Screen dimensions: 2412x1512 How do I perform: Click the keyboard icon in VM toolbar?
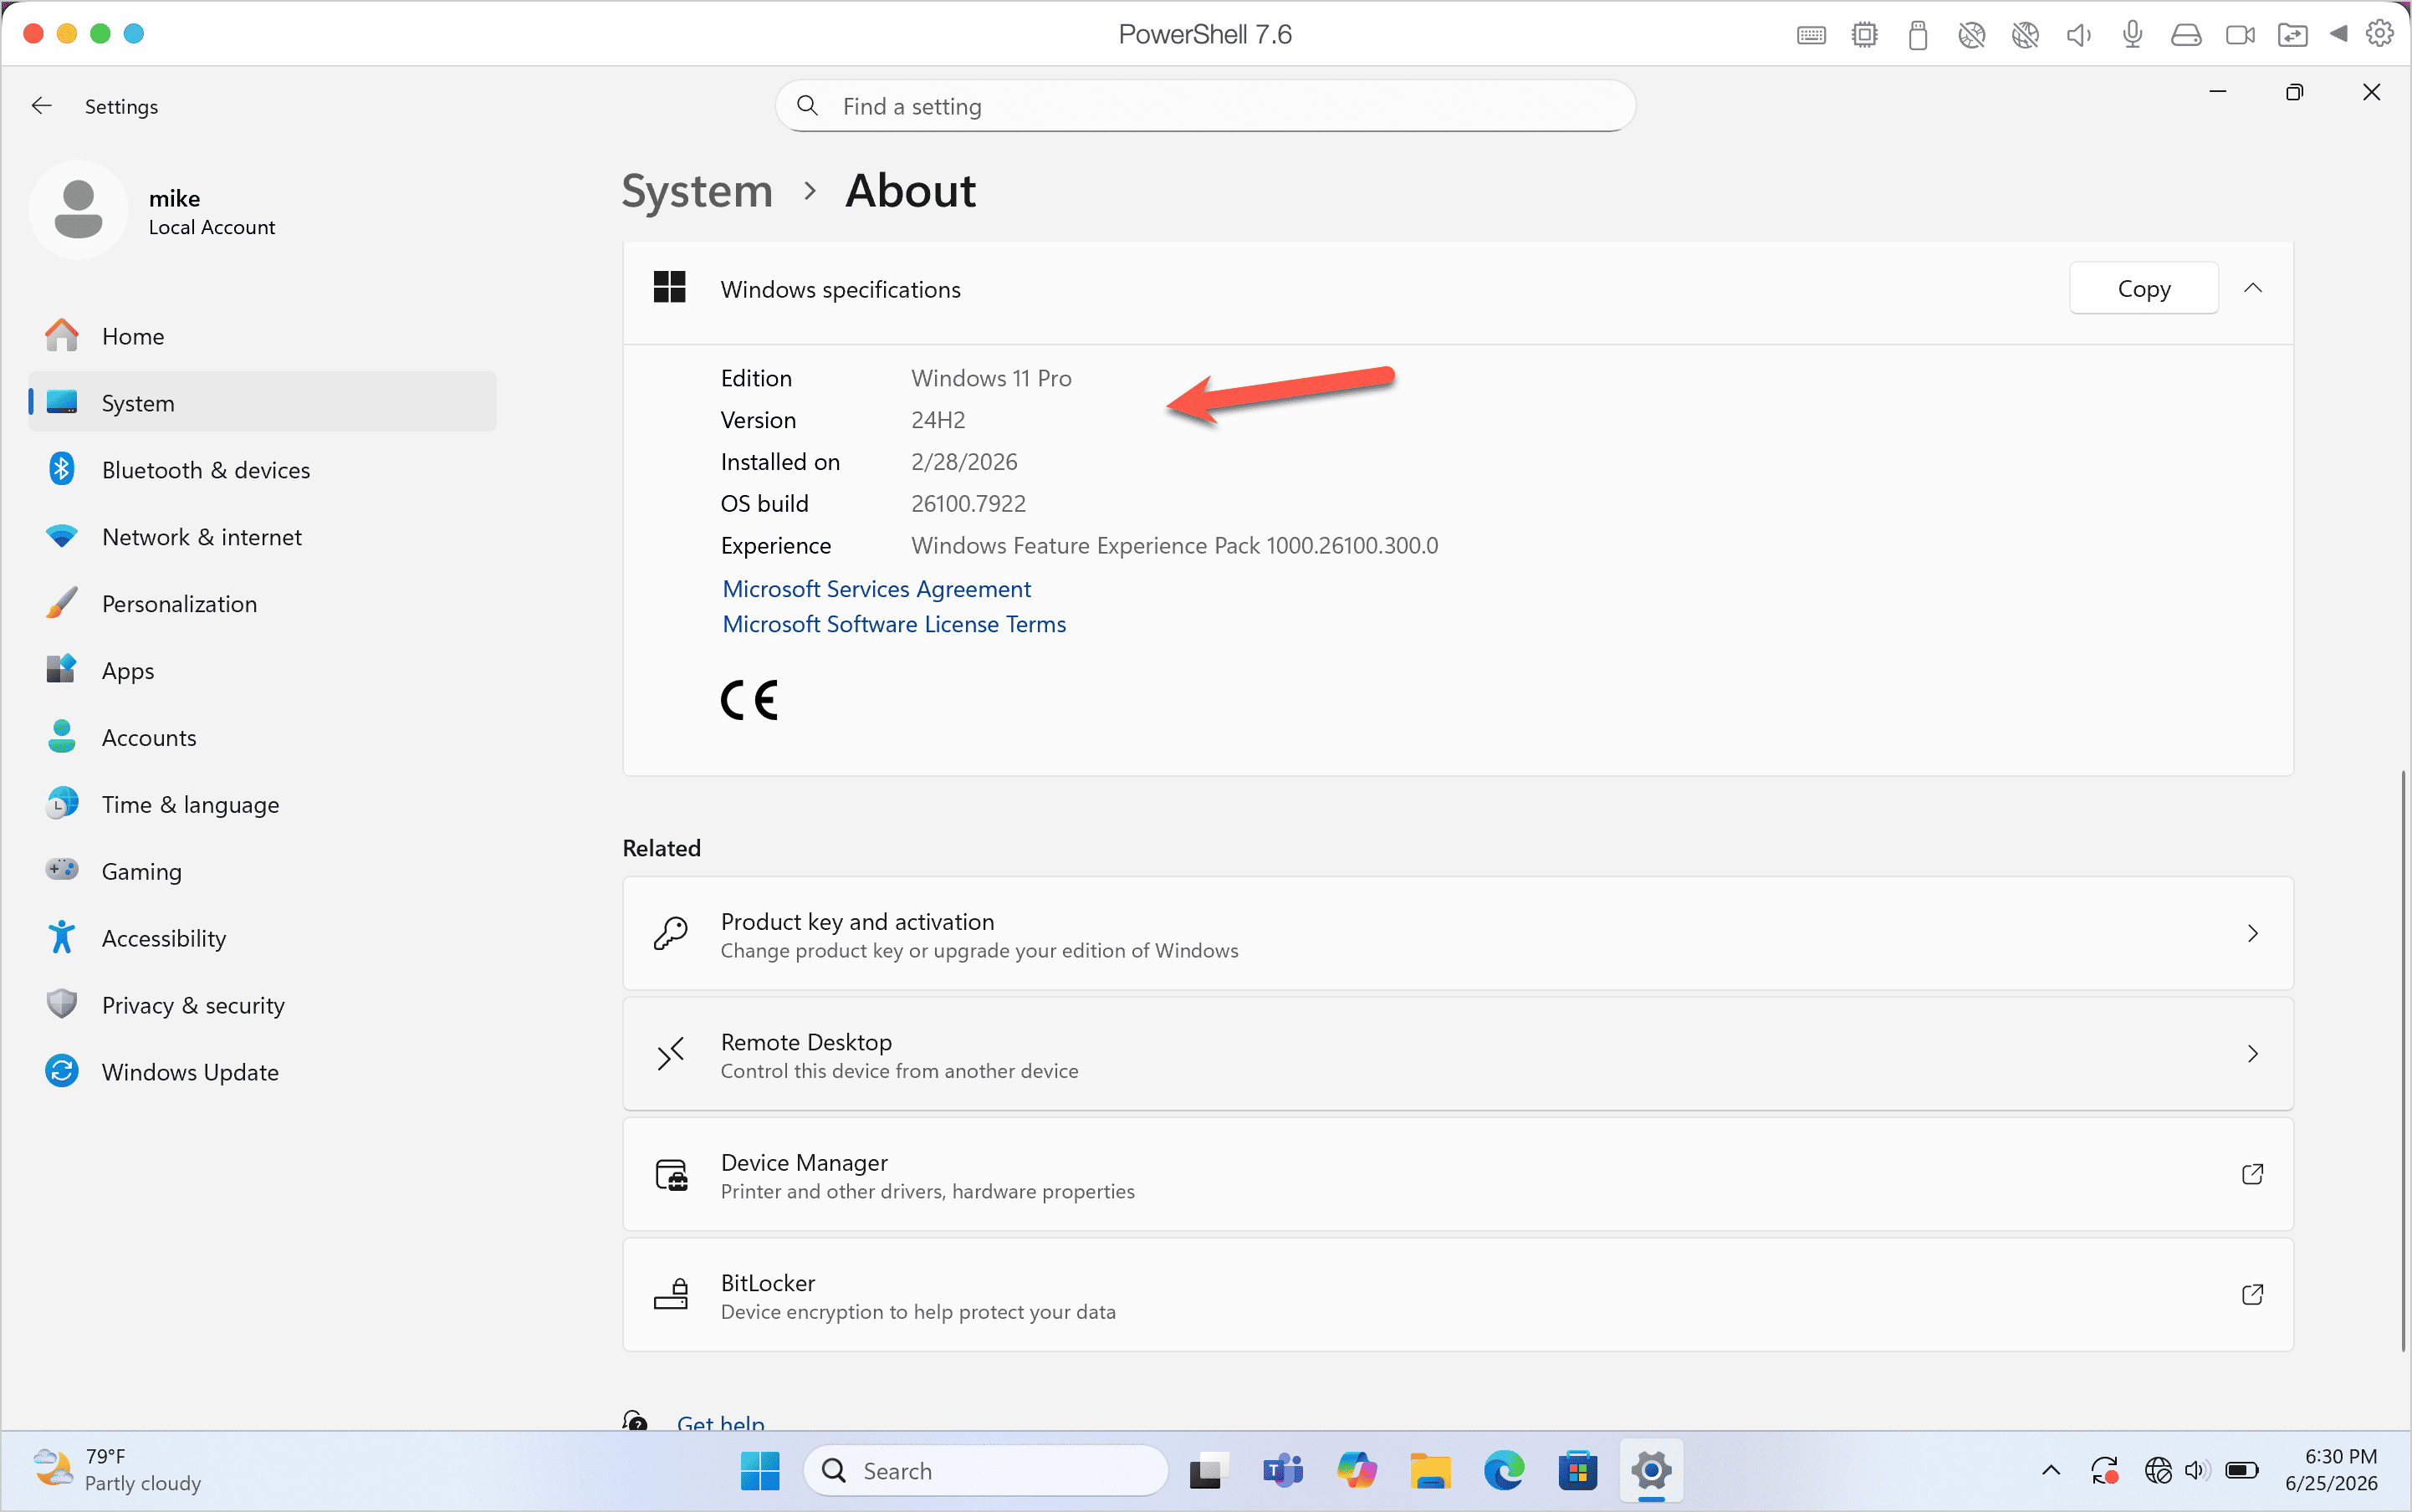coord(1811,35)
